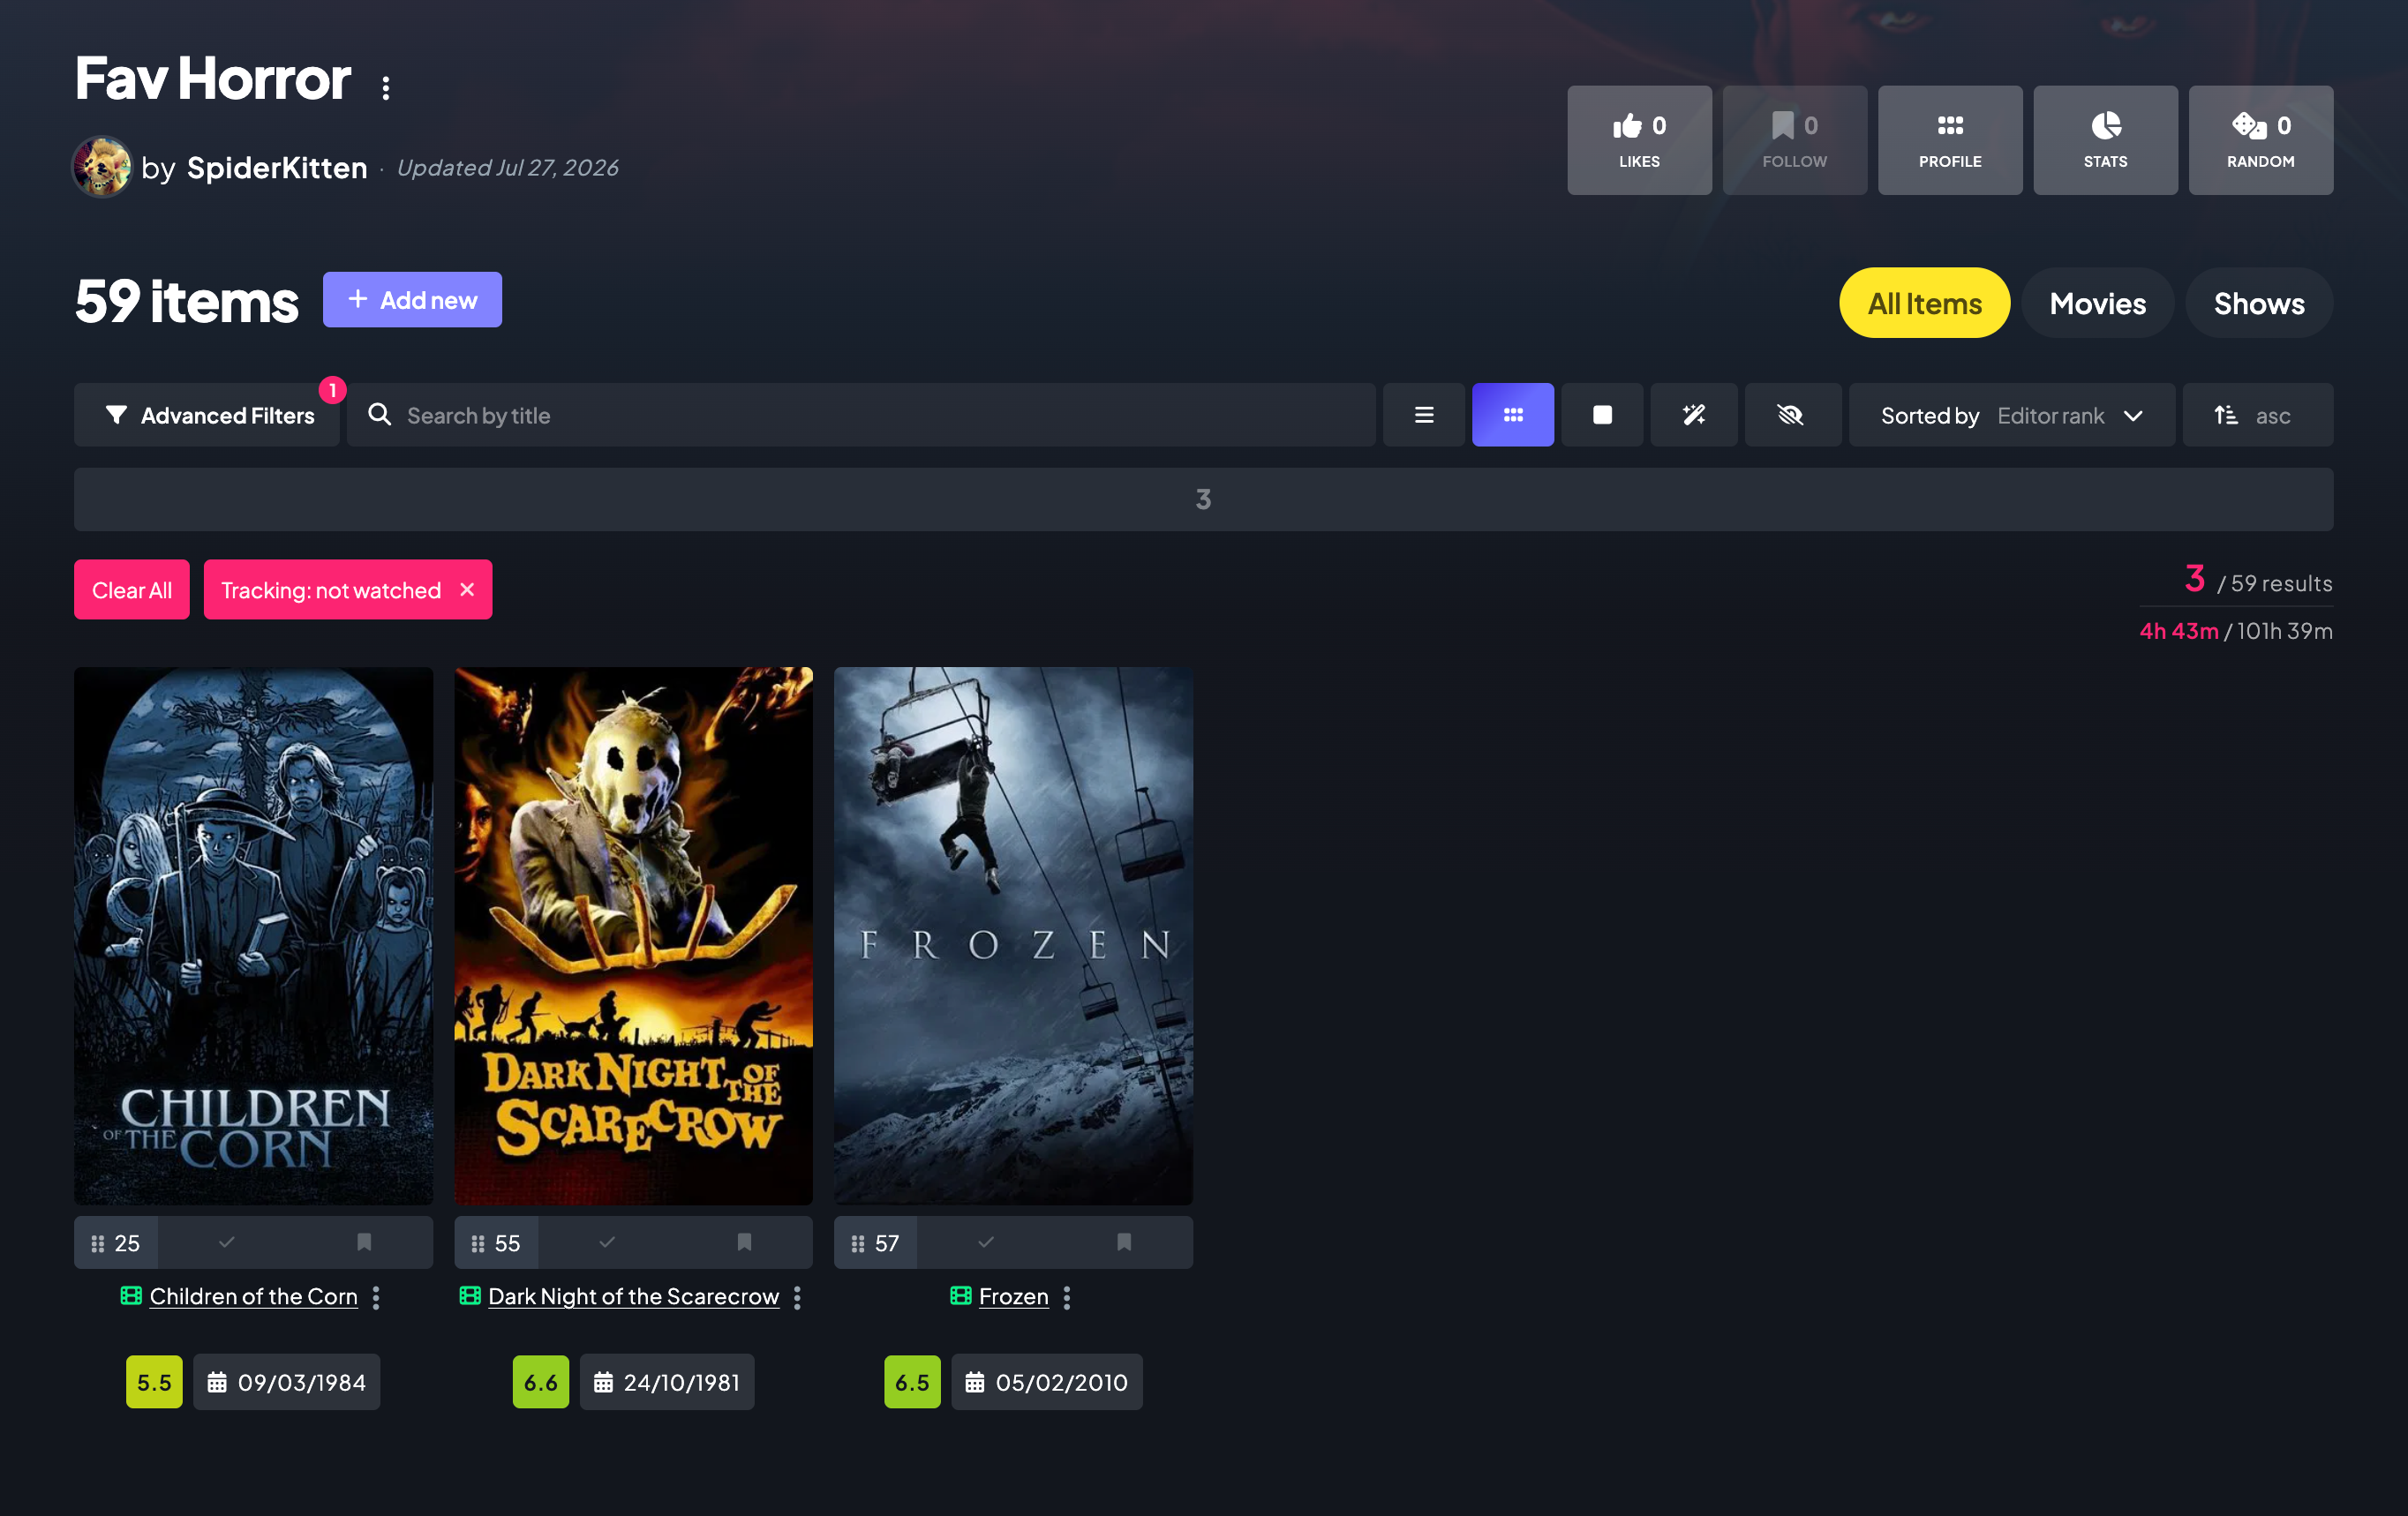Viewport: 2408px width, 1516px height.
Task: Click the group header bar labeled 3
Action: pyautogui.click(x=1204, y=500)
